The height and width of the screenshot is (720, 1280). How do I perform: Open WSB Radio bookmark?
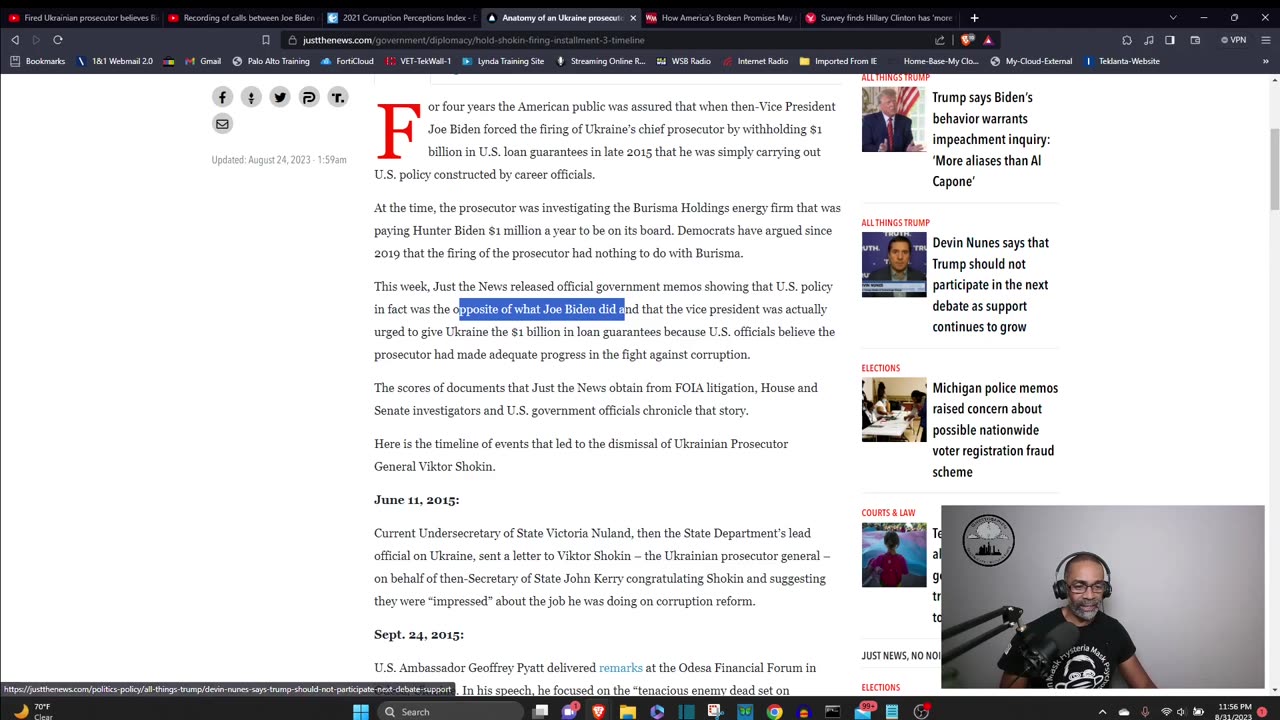coord(684,61)
